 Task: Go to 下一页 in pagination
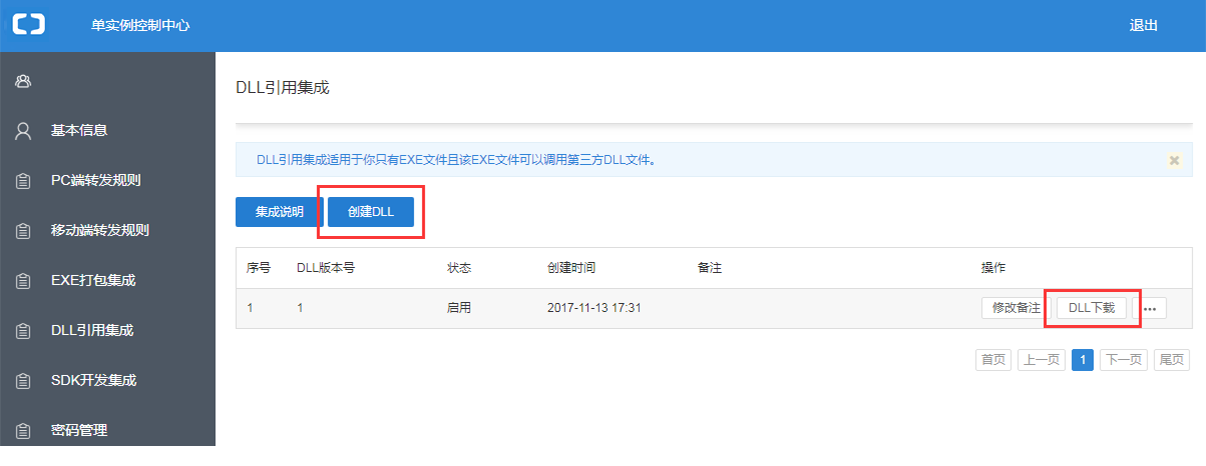1122,360
